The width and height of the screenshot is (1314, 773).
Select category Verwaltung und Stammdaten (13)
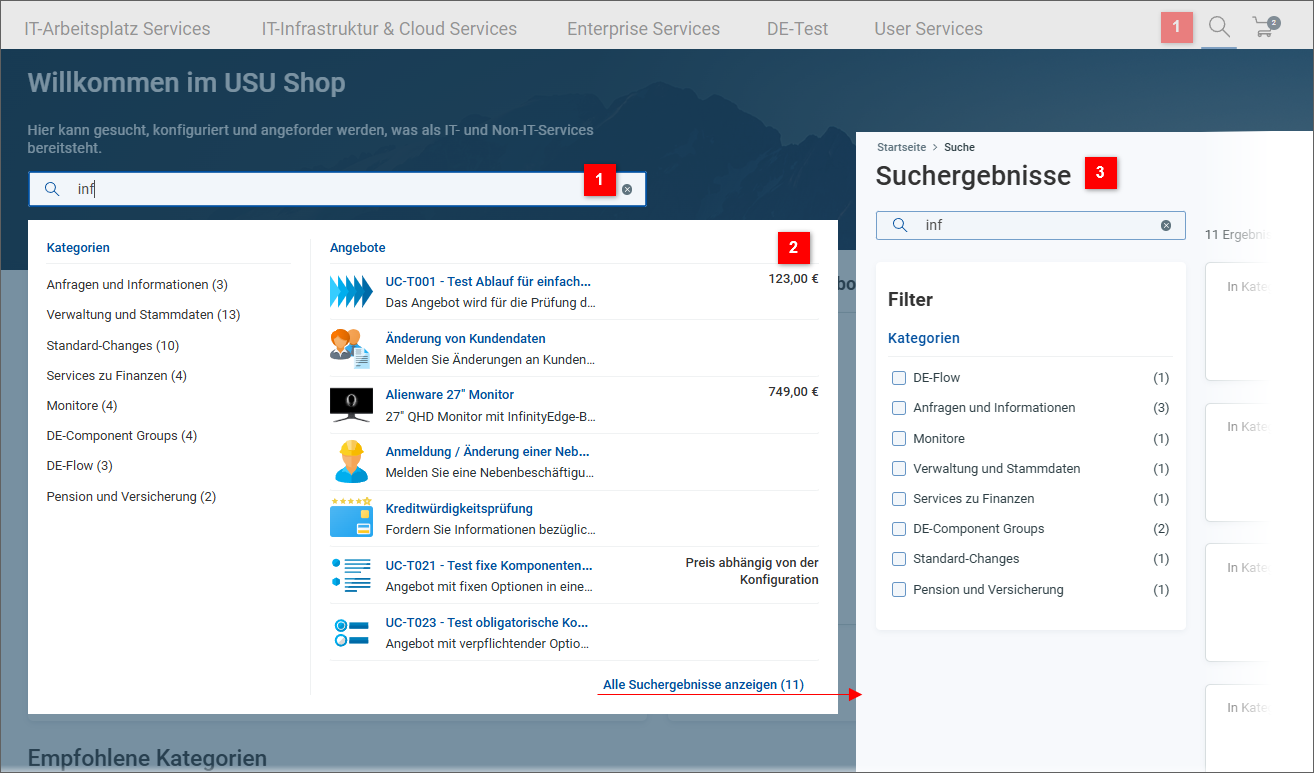click(x=143, y=315)
